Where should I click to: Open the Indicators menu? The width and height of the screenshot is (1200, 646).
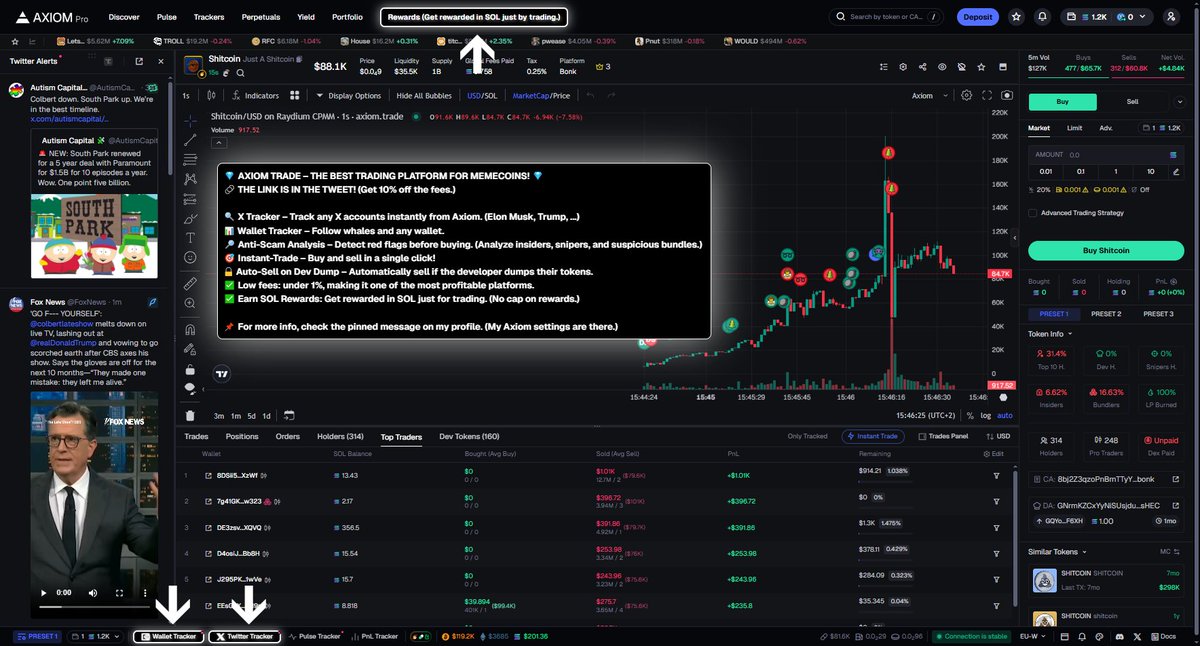[x=255, y=96]
